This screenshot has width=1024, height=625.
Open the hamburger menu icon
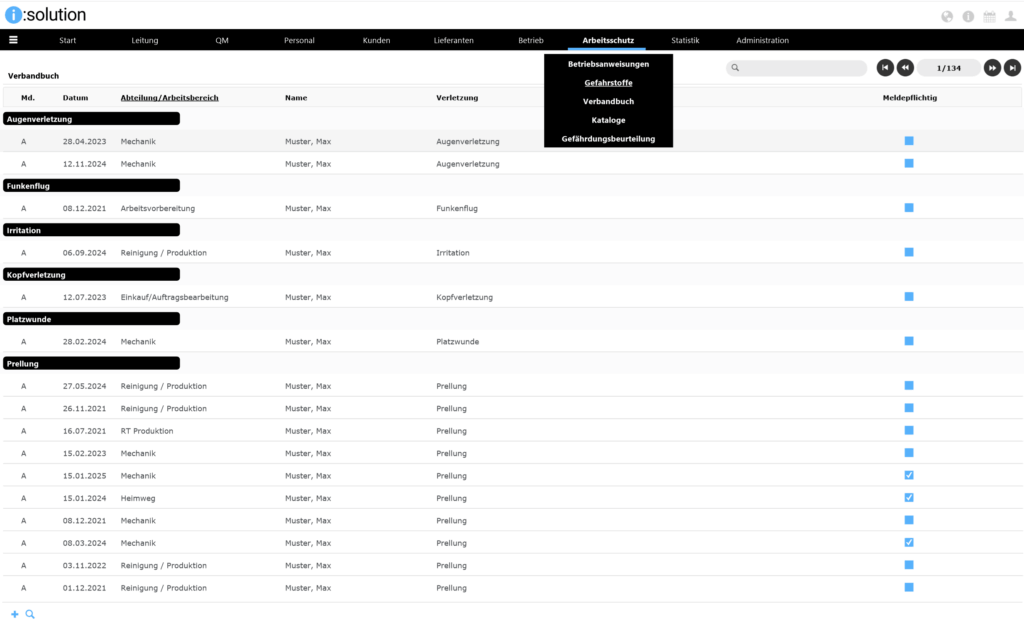click(13, 40)
